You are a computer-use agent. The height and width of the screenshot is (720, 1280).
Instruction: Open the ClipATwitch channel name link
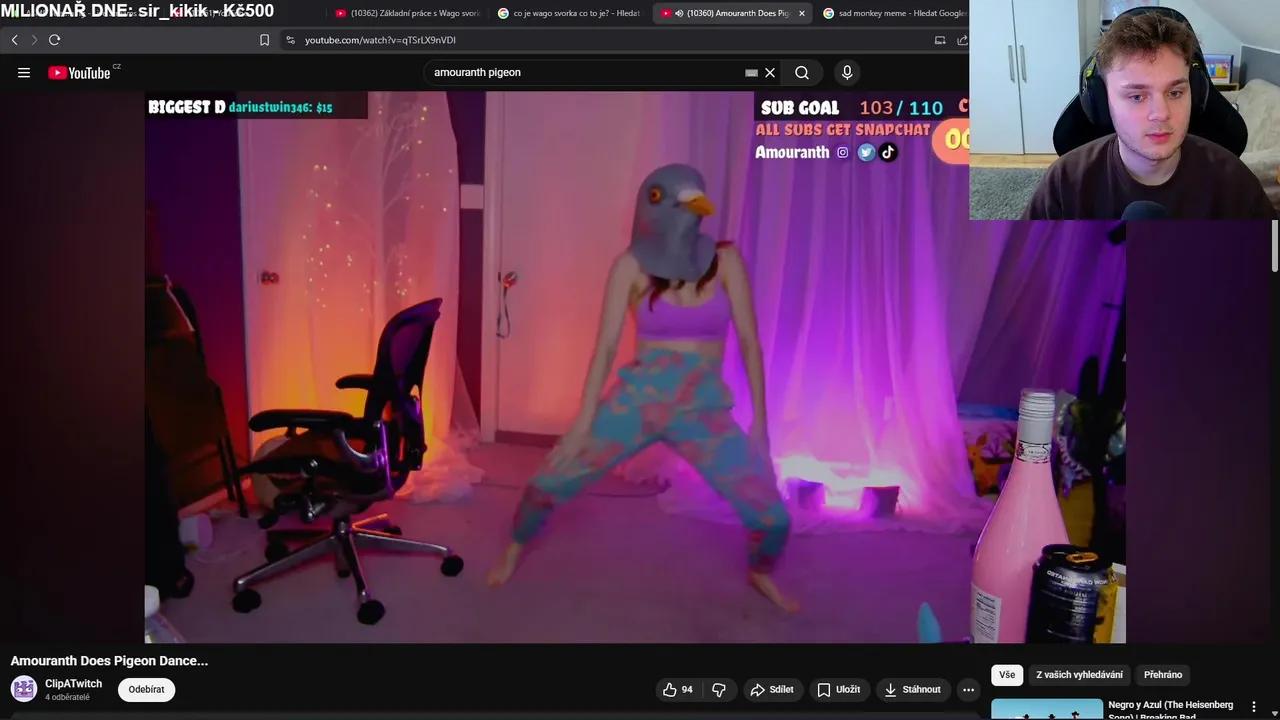click(73, 684)
